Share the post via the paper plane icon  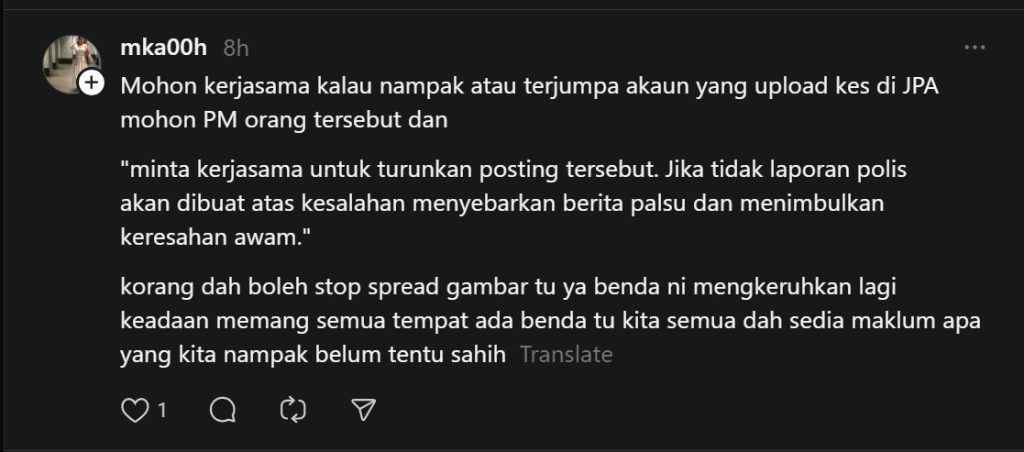click(x=363, y=410)
